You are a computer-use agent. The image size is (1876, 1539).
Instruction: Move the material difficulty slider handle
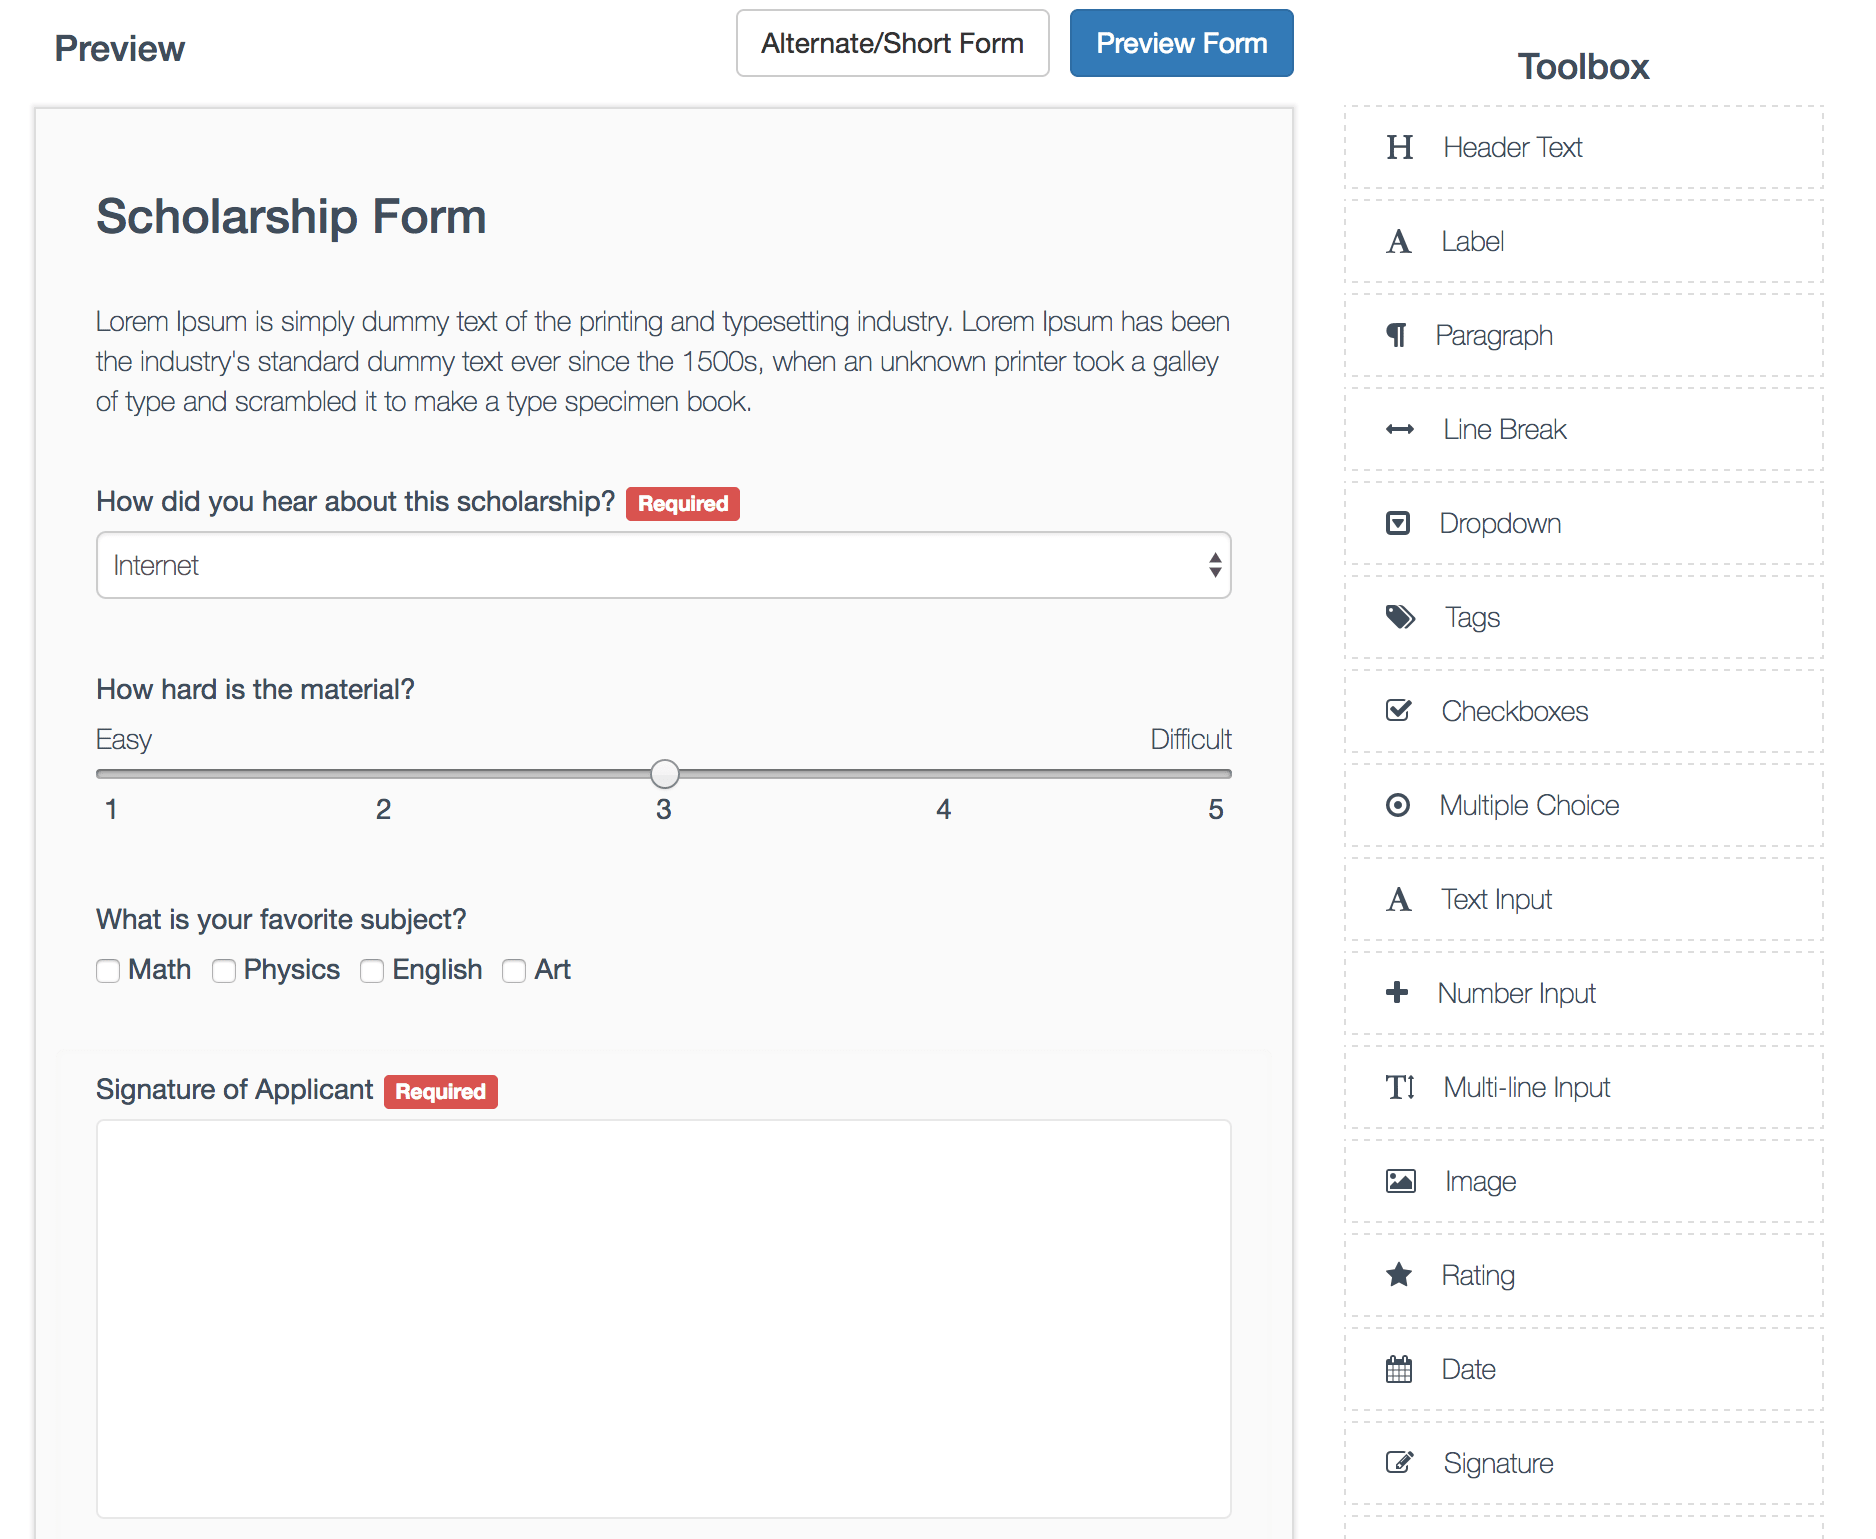663,773
